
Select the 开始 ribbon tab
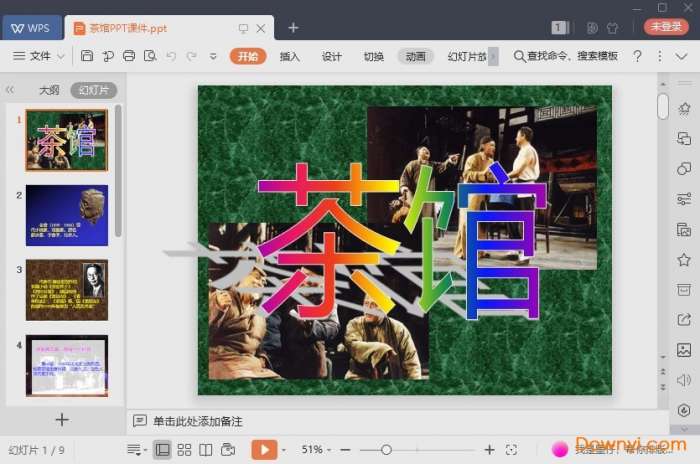click(x=248, y=56)
